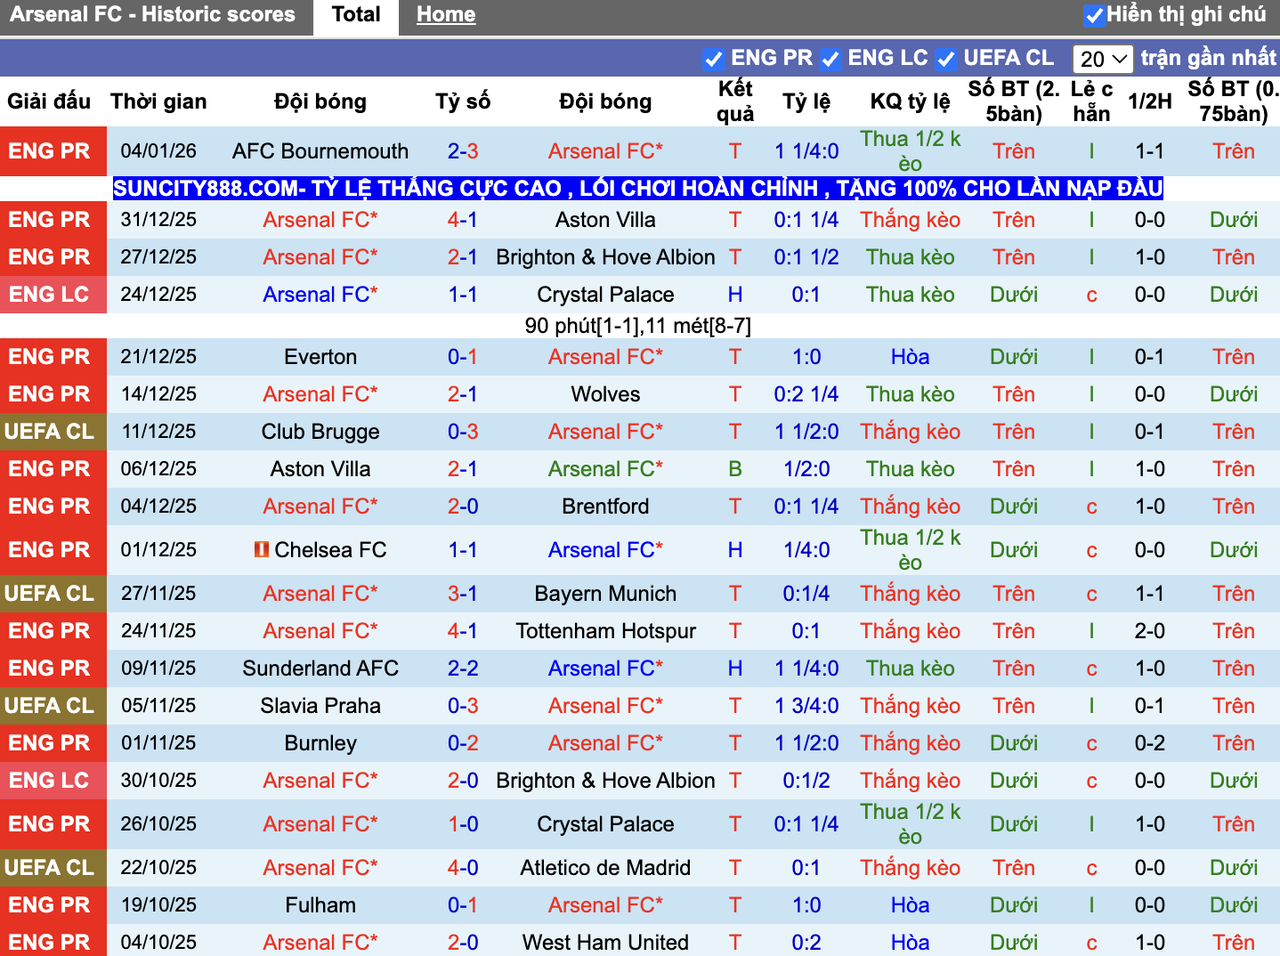
Task: Click Crystal Palace in the 26/10/25 row
Action: point(605,824)
